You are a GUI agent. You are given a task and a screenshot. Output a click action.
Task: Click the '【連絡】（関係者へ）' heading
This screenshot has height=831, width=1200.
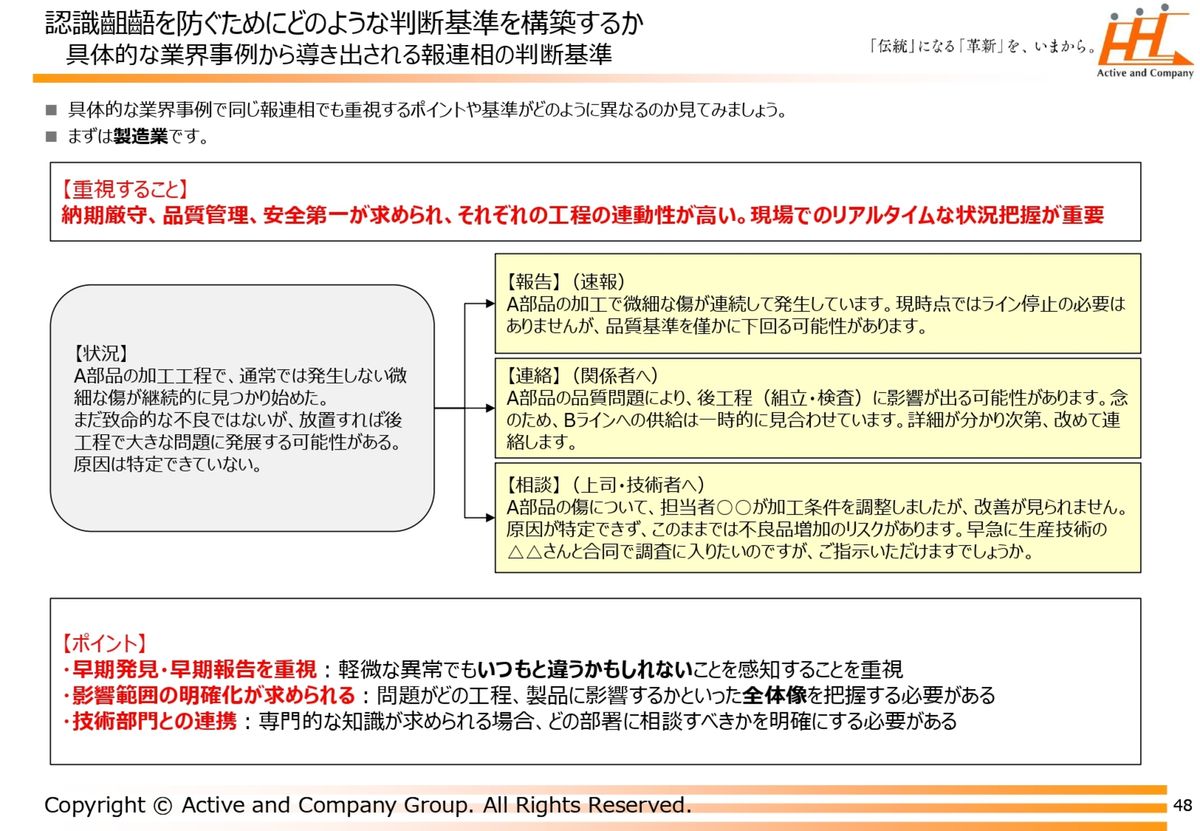coord(583,376)
